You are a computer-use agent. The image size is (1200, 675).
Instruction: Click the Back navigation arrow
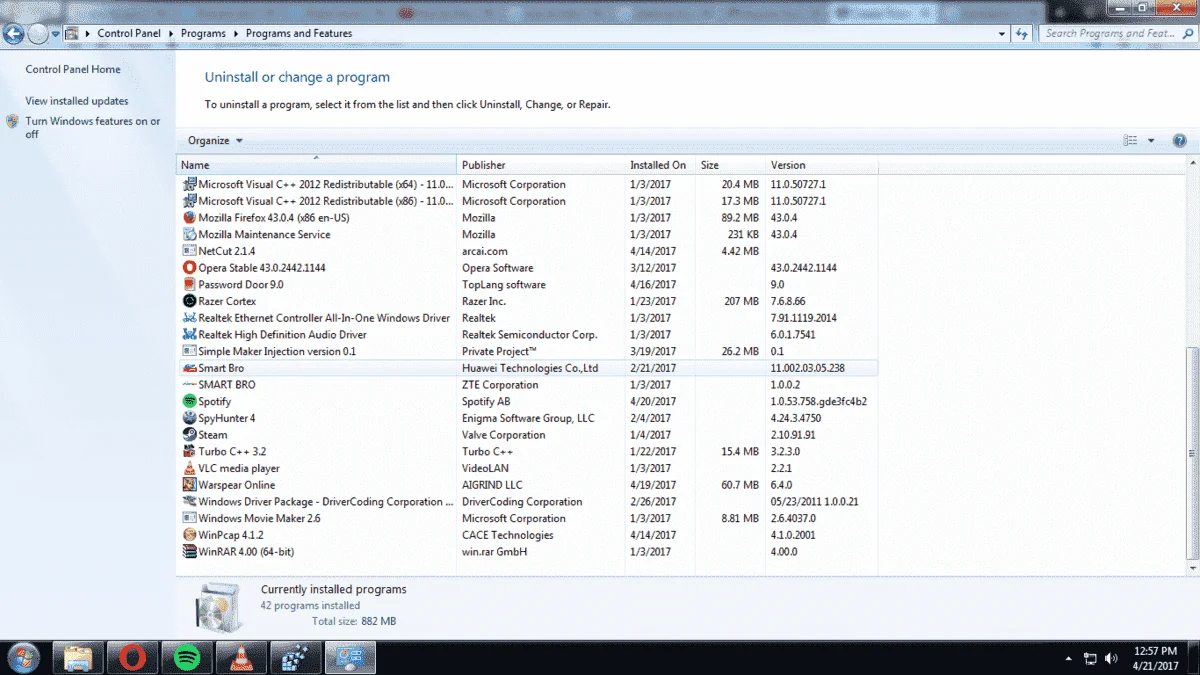click(x=13, y=34)
